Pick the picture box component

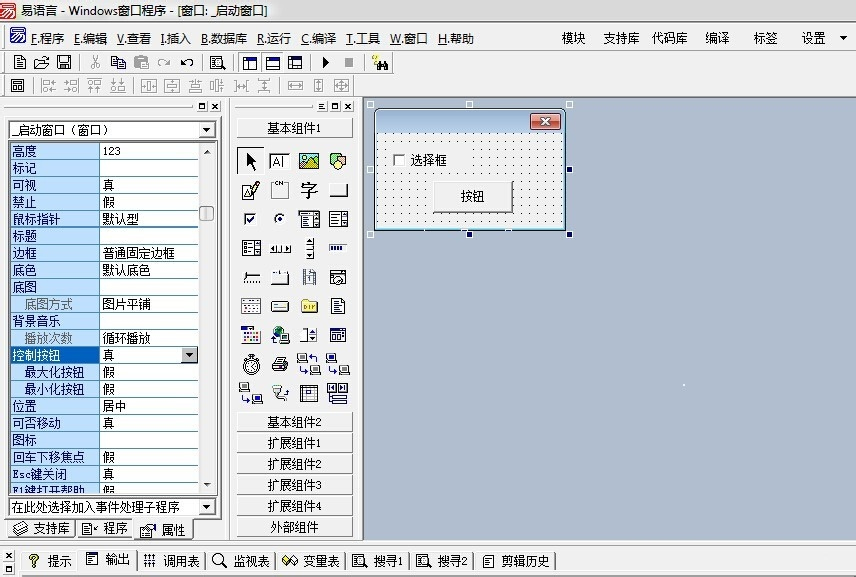pos(309,161)
